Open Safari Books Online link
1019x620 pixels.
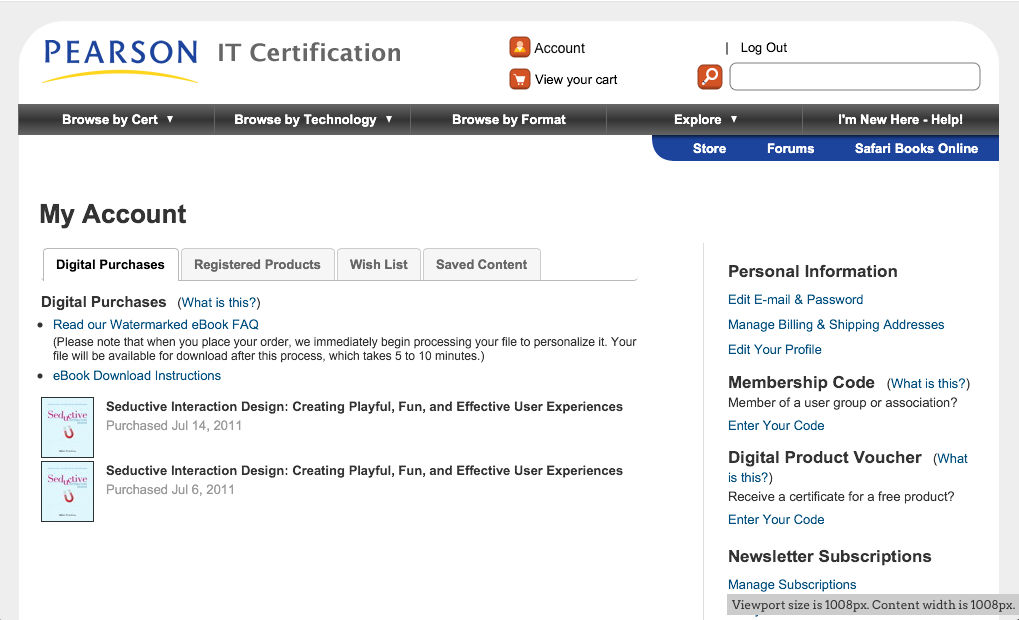pyautogui.click(x=916, y=148)
